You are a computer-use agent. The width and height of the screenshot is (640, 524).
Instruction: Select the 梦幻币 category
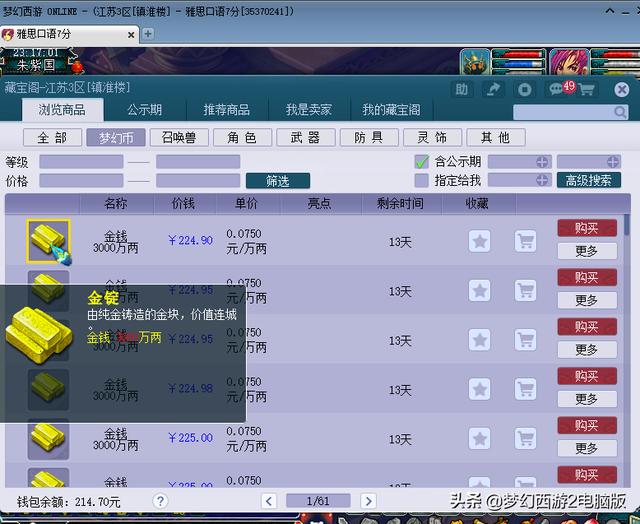[116, 138]
